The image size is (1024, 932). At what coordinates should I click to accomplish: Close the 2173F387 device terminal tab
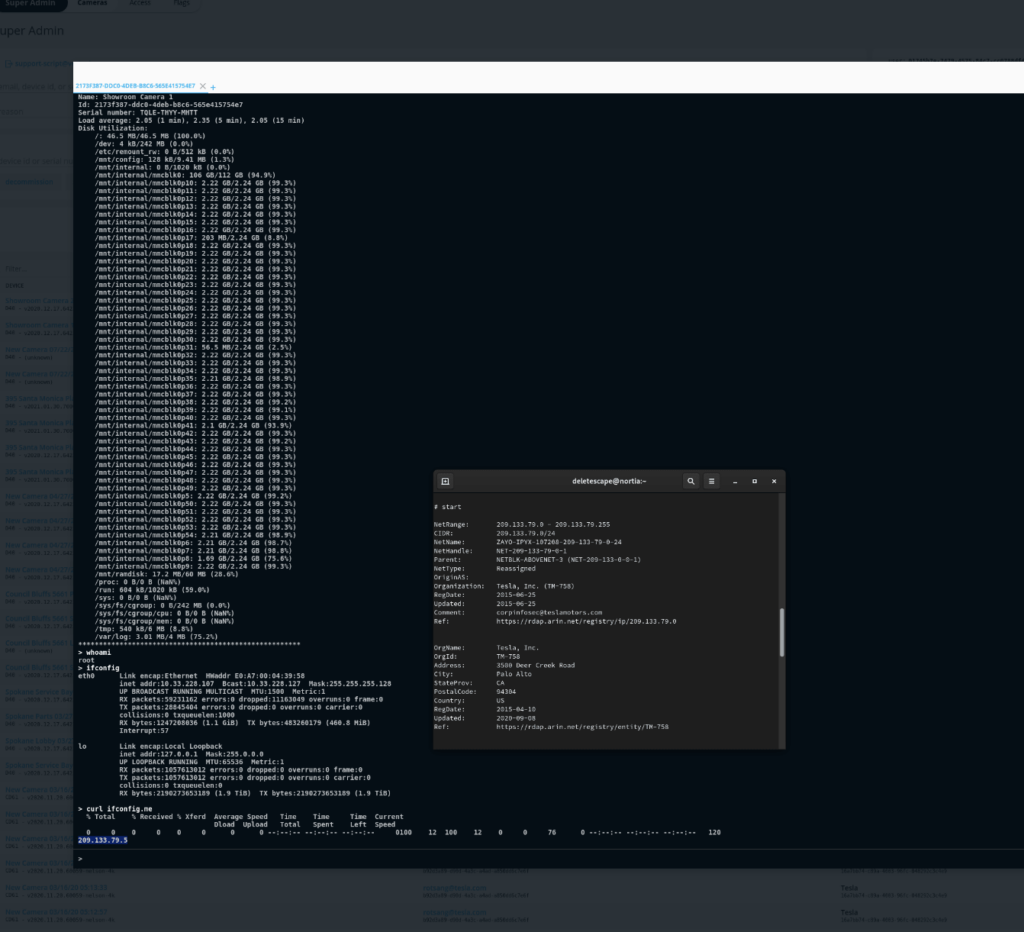click(202, 87)
